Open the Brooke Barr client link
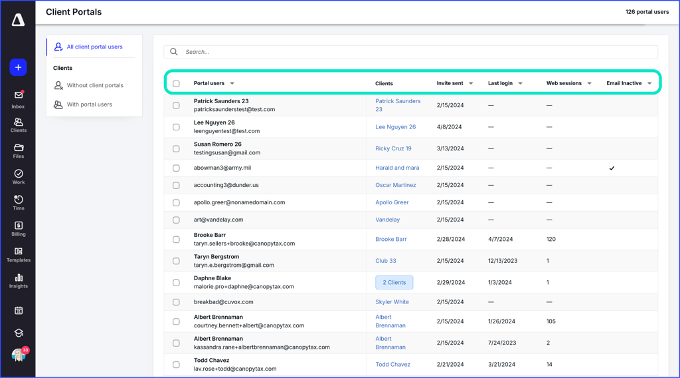Image resolution: width=680 pixels, height=378 pixels. tap(391, 239)
